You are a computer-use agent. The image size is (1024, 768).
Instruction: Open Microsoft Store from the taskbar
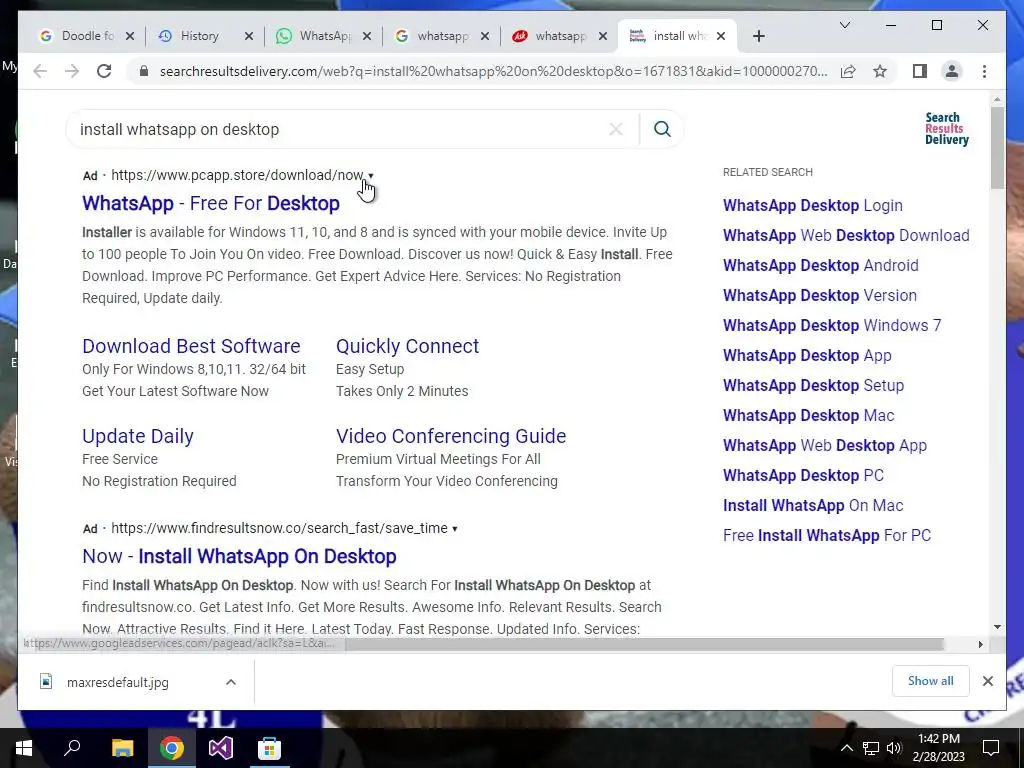(269, 748)
